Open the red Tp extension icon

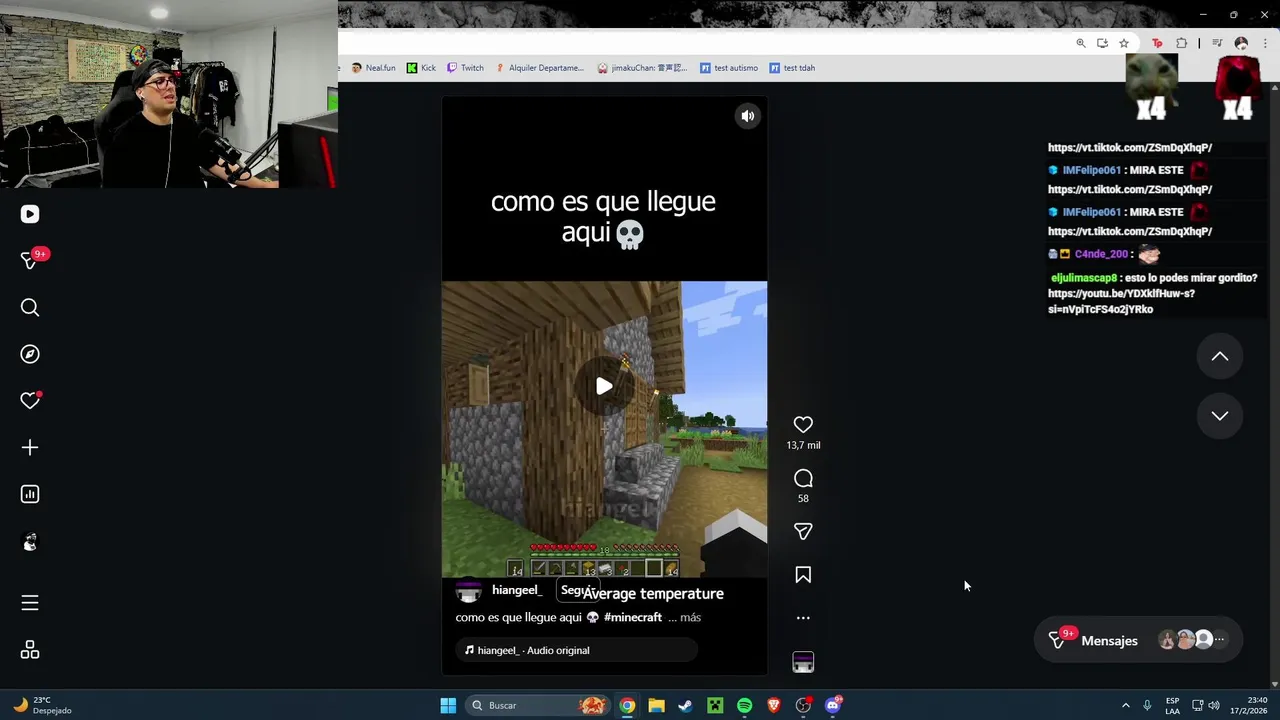(x=1158, y=43)
